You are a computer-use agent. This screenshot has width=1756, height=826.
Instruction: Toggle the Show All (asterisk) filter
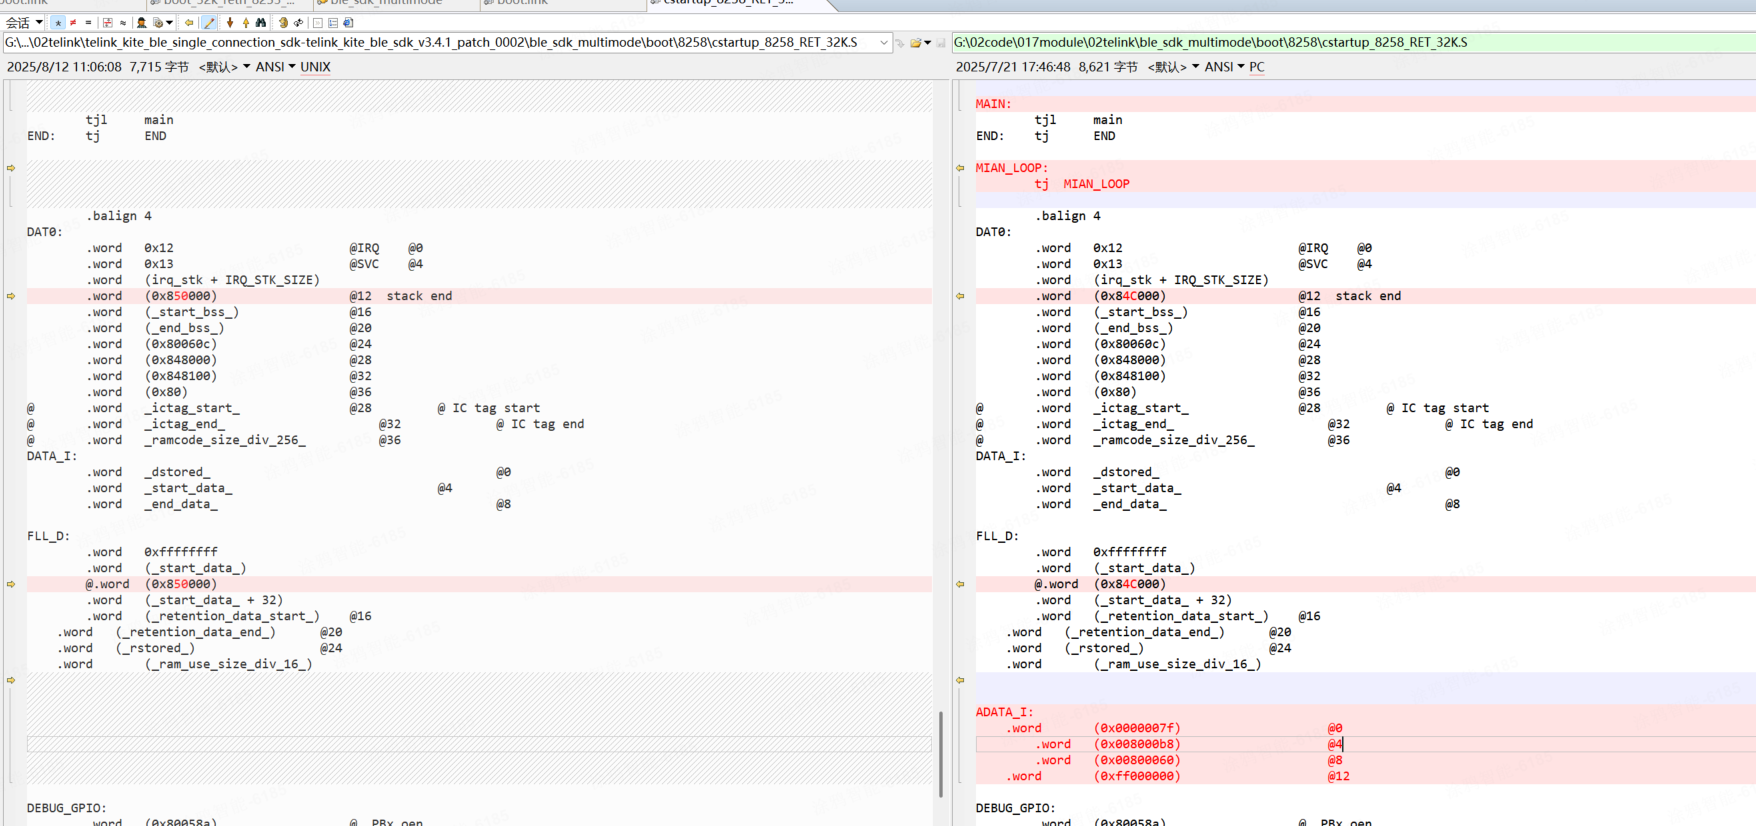58,23
